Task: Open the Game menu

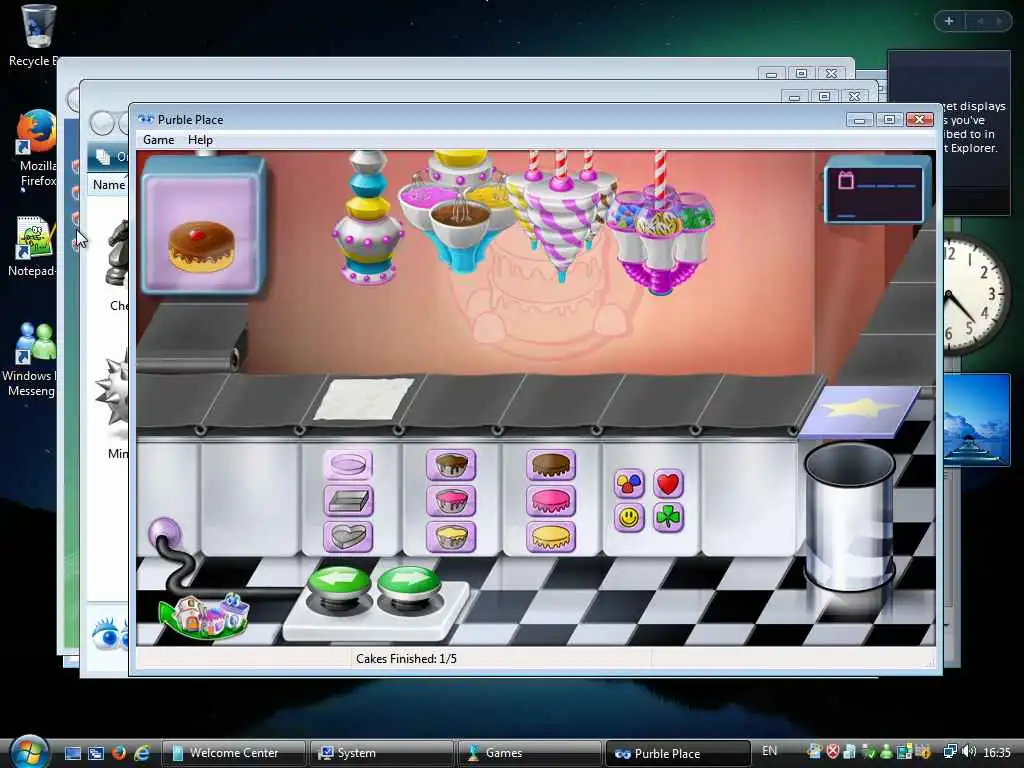Action: click(159, 140)
